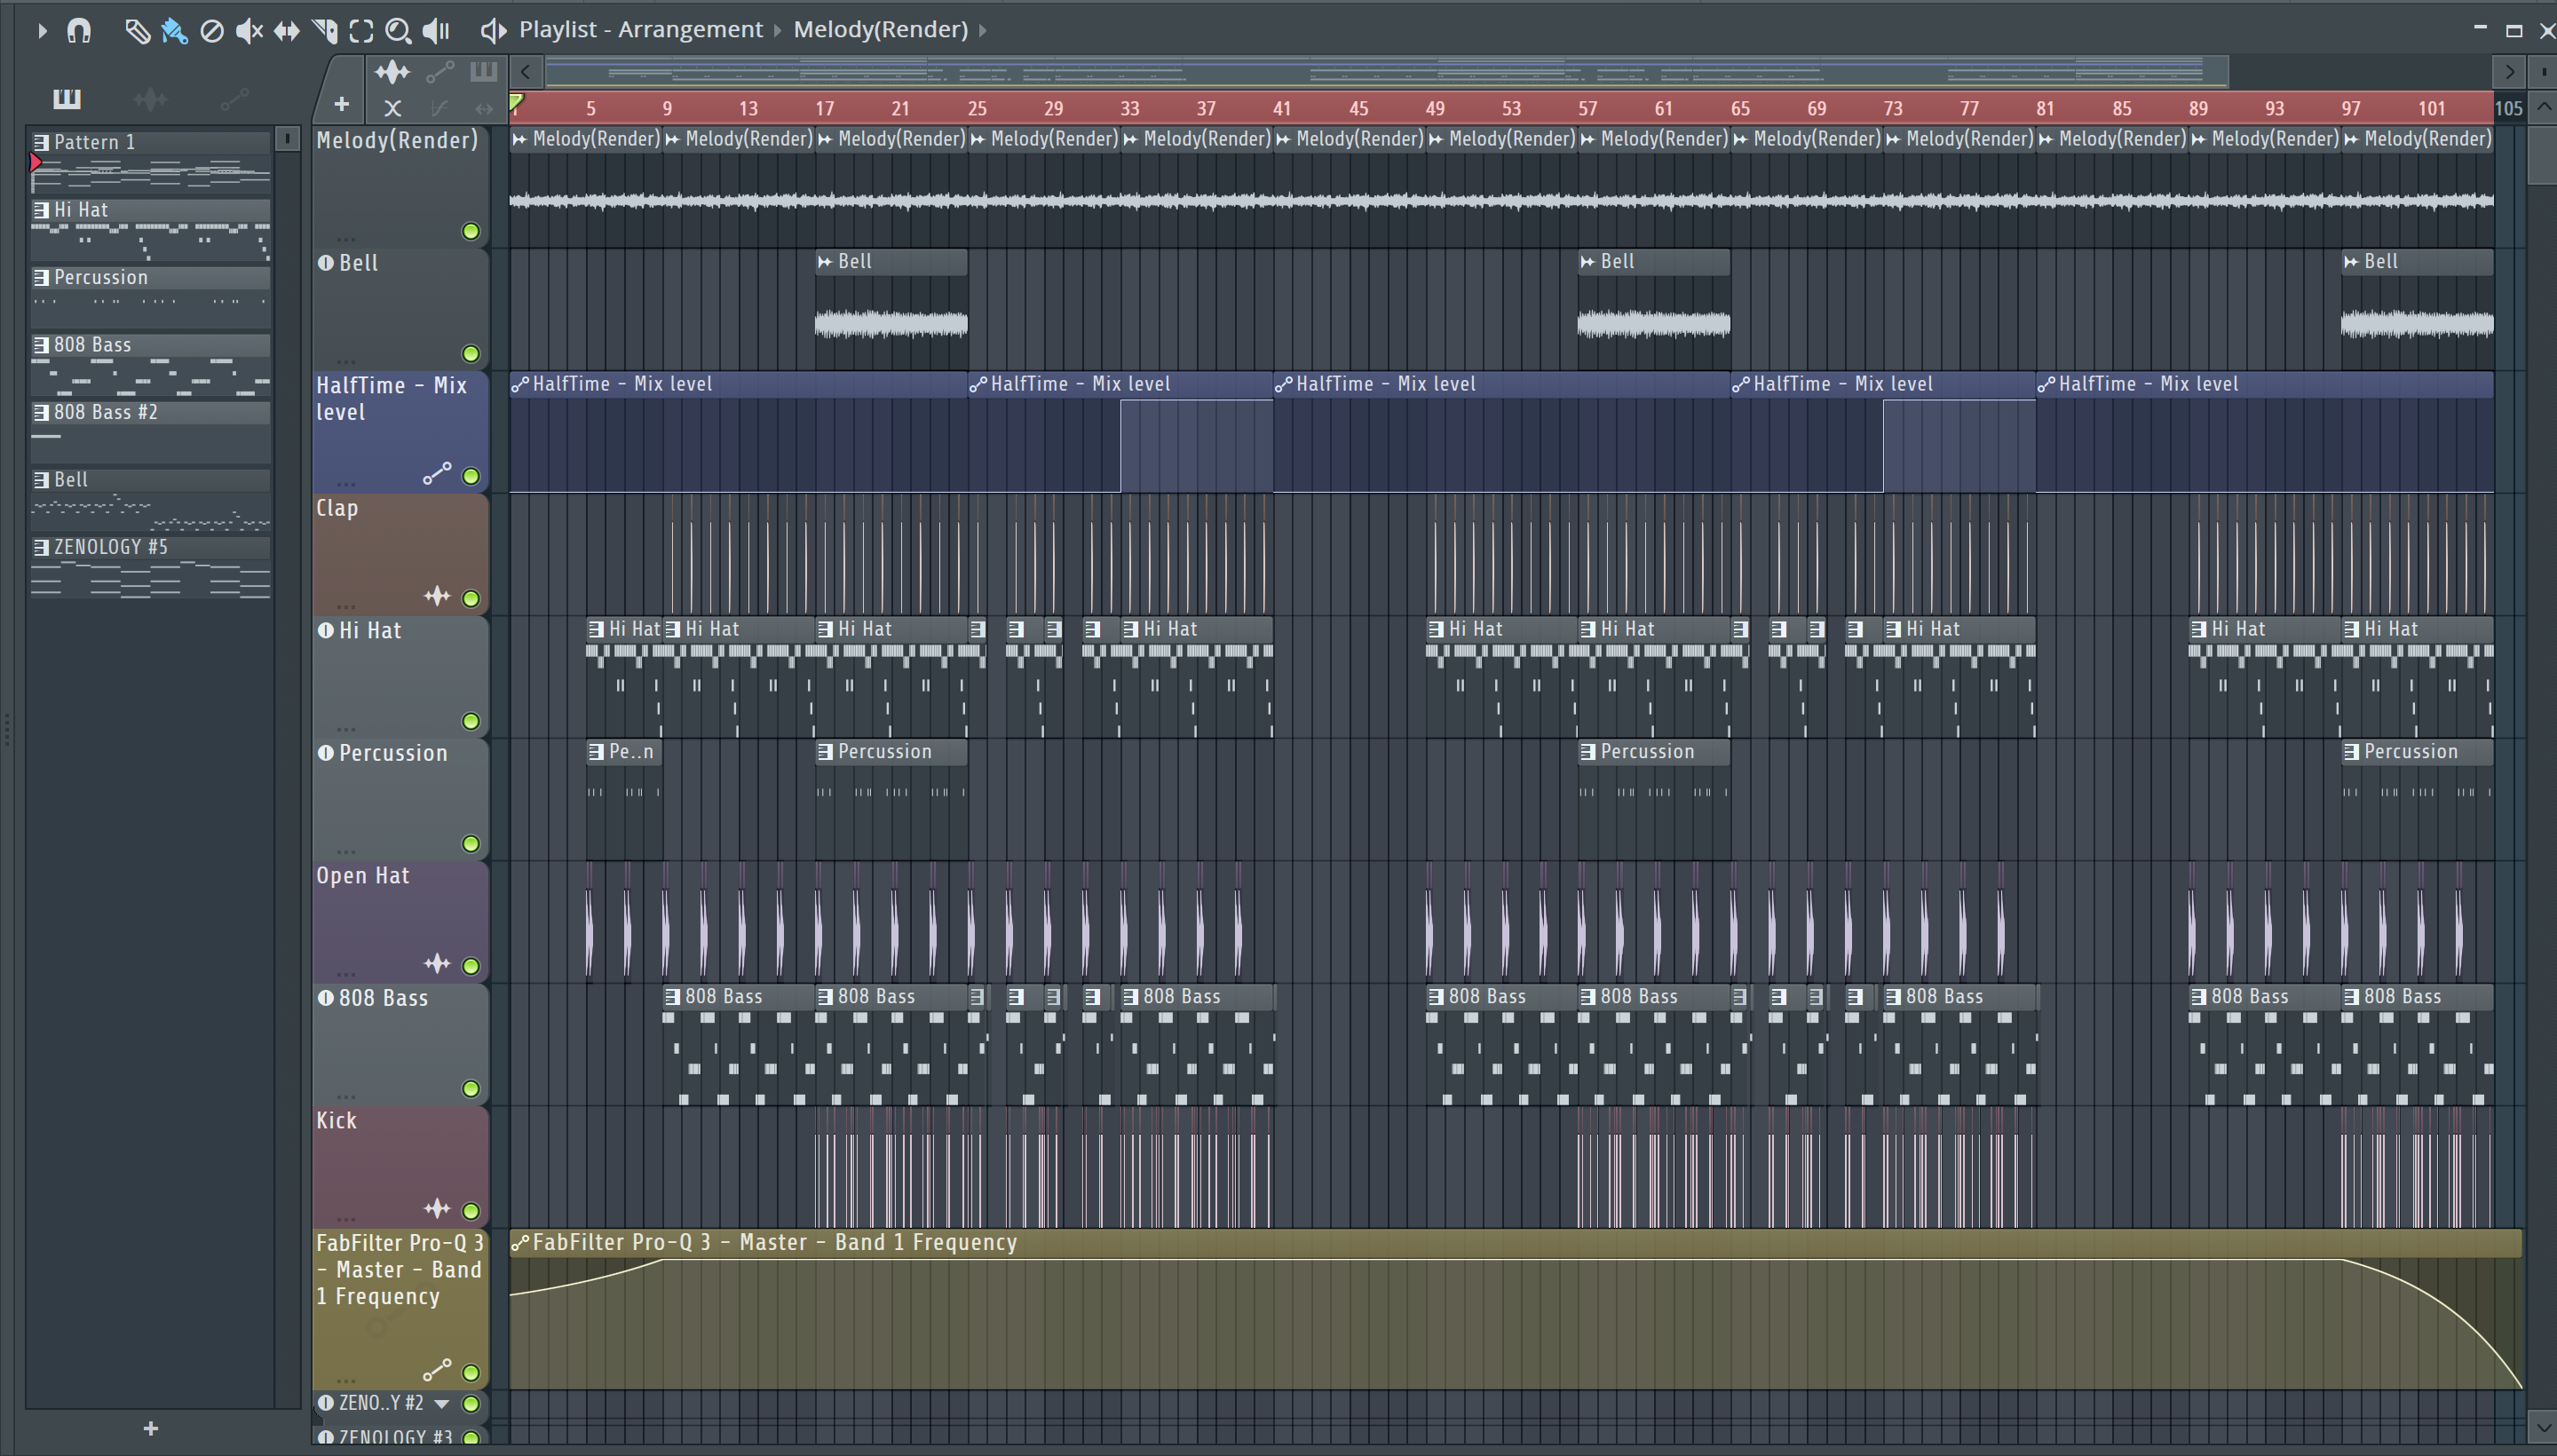
Task: Open the playlist options menu arrow
Action: (x=41, y=31)
